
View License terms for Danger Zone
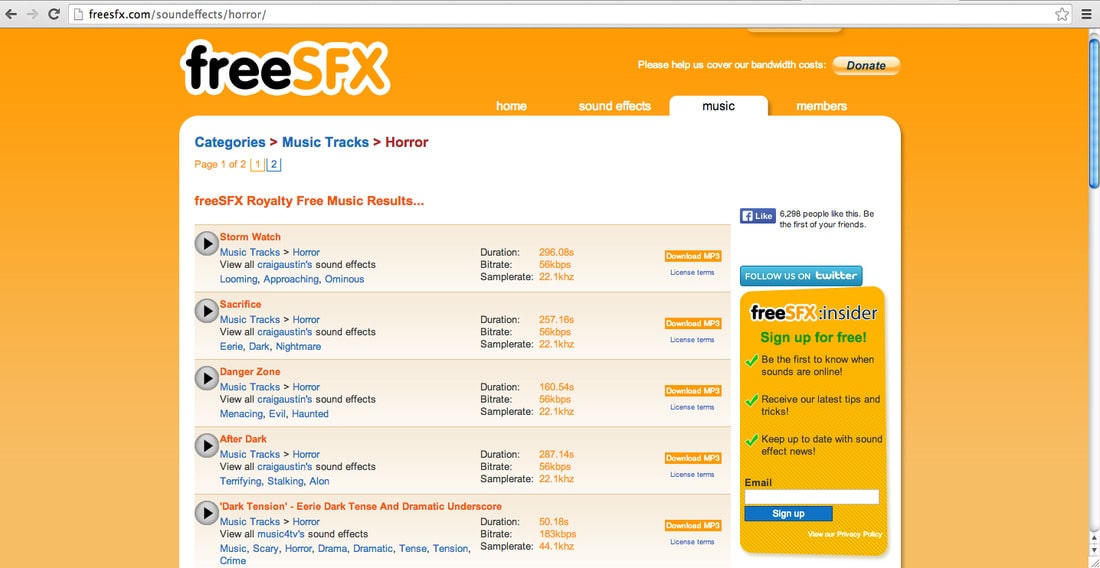(692, 407)
